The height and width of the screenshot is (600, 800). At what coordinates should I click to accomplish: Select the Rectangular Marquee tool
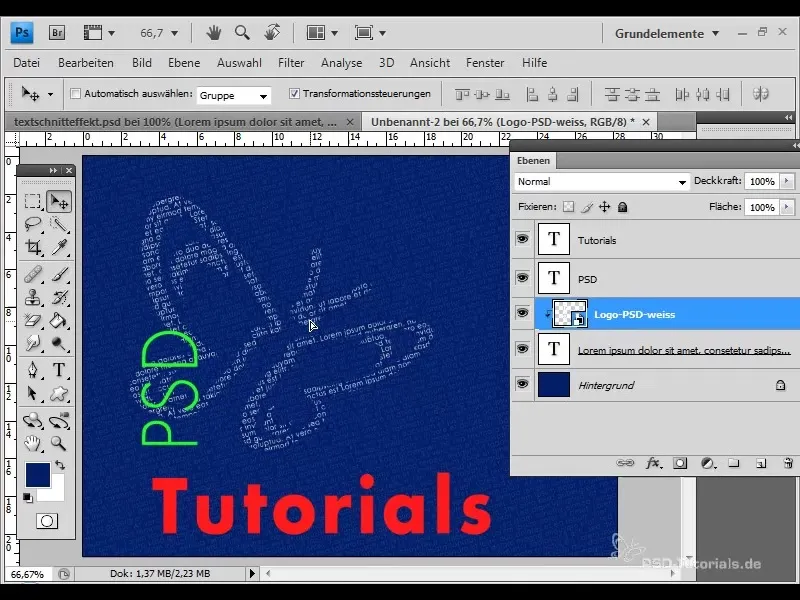tap(33, 201)
